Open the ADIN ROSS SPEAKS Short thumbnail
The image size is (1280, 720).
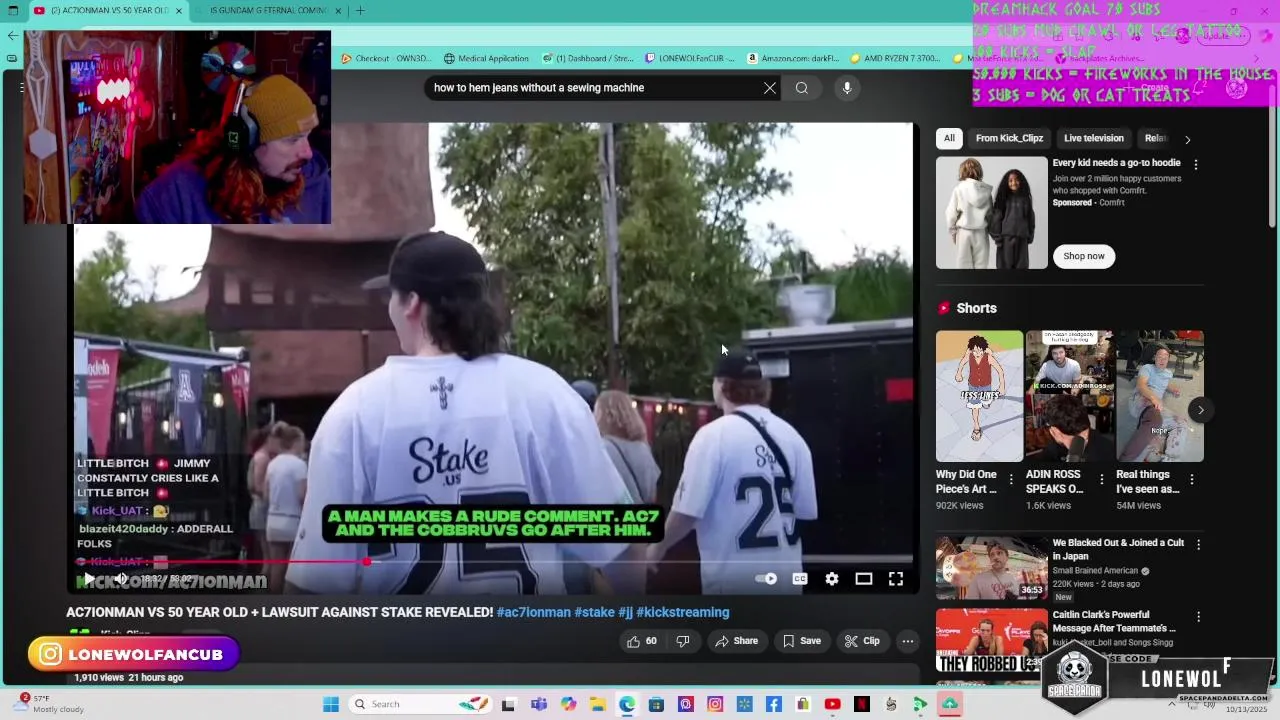pos(1069,396)
